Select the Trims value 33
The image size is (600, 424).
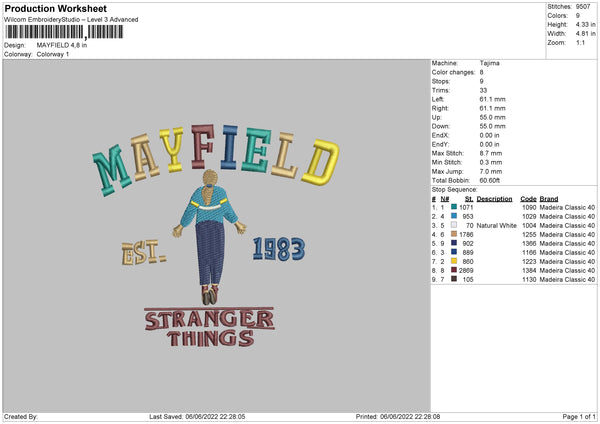pyautogui.click(x=483, y=90)
